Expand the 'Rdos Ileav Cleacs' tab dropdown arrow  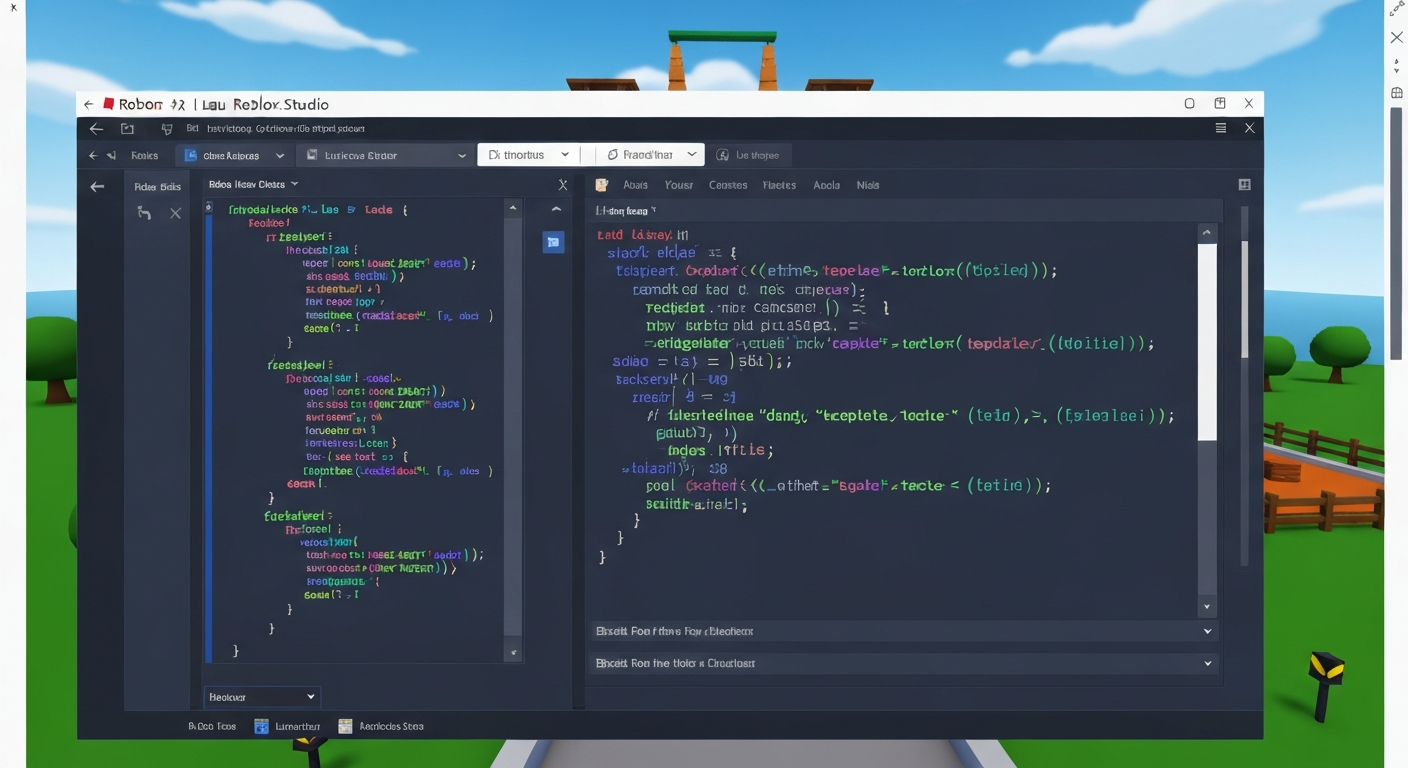295,184
